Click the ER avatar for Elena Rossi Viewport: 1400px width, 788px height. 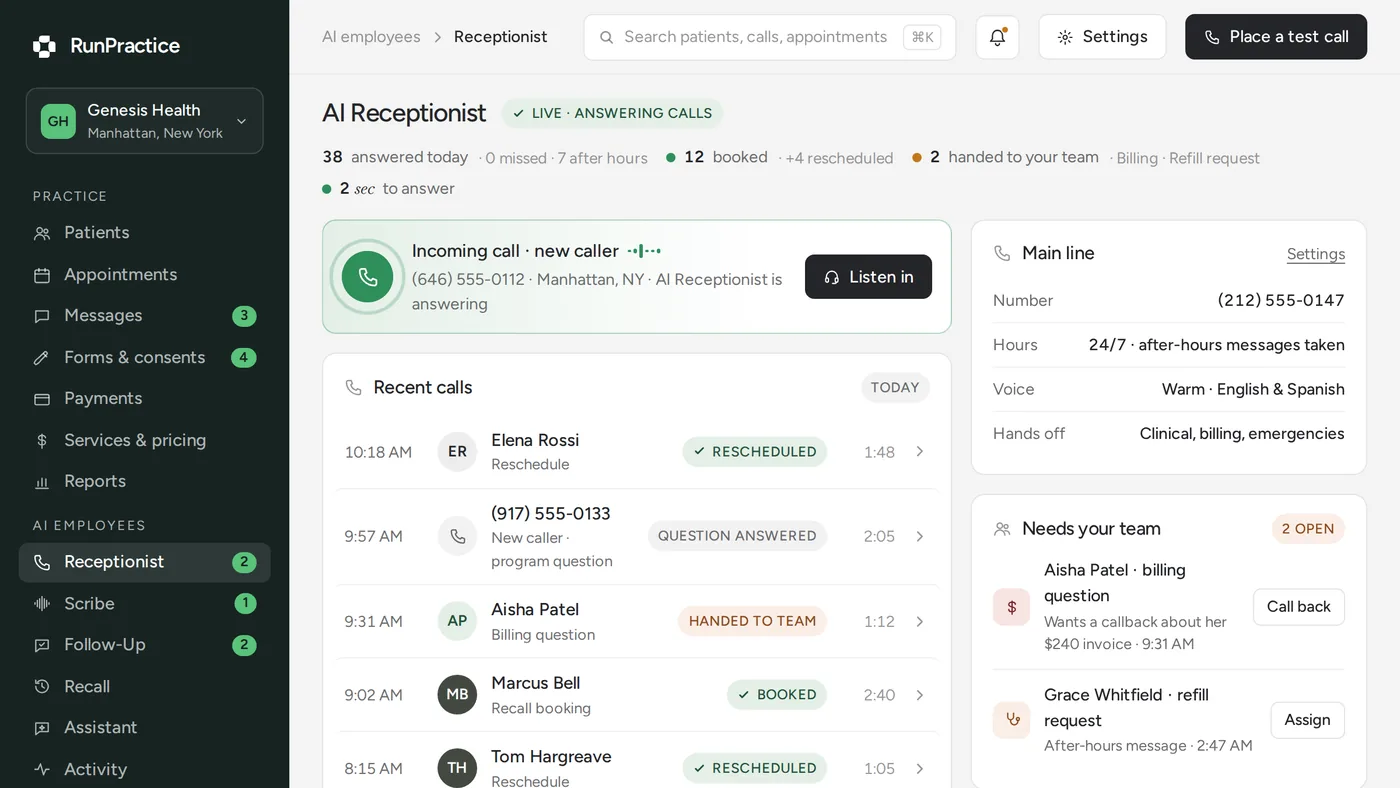tap(457, 452)
